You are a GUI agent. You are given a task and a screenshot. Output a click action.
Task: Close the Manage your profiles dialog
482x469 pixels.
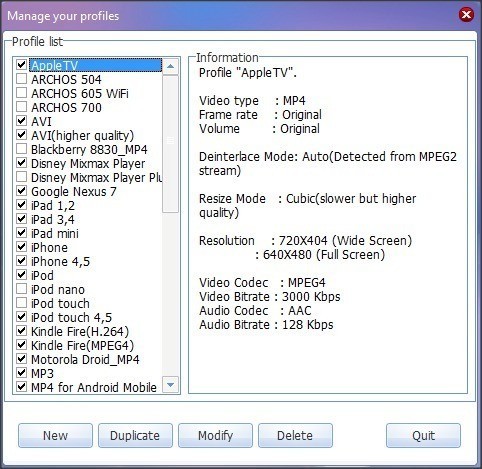pos(466,15)
